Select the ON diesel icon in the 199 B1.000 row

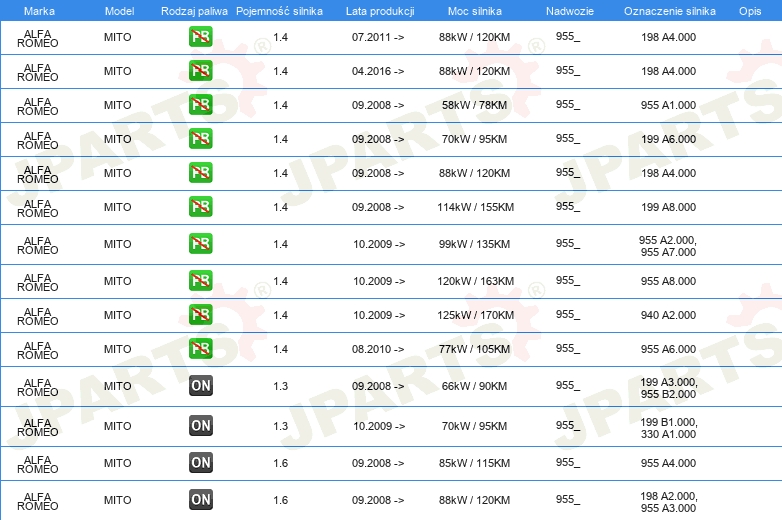click(200, 426)
